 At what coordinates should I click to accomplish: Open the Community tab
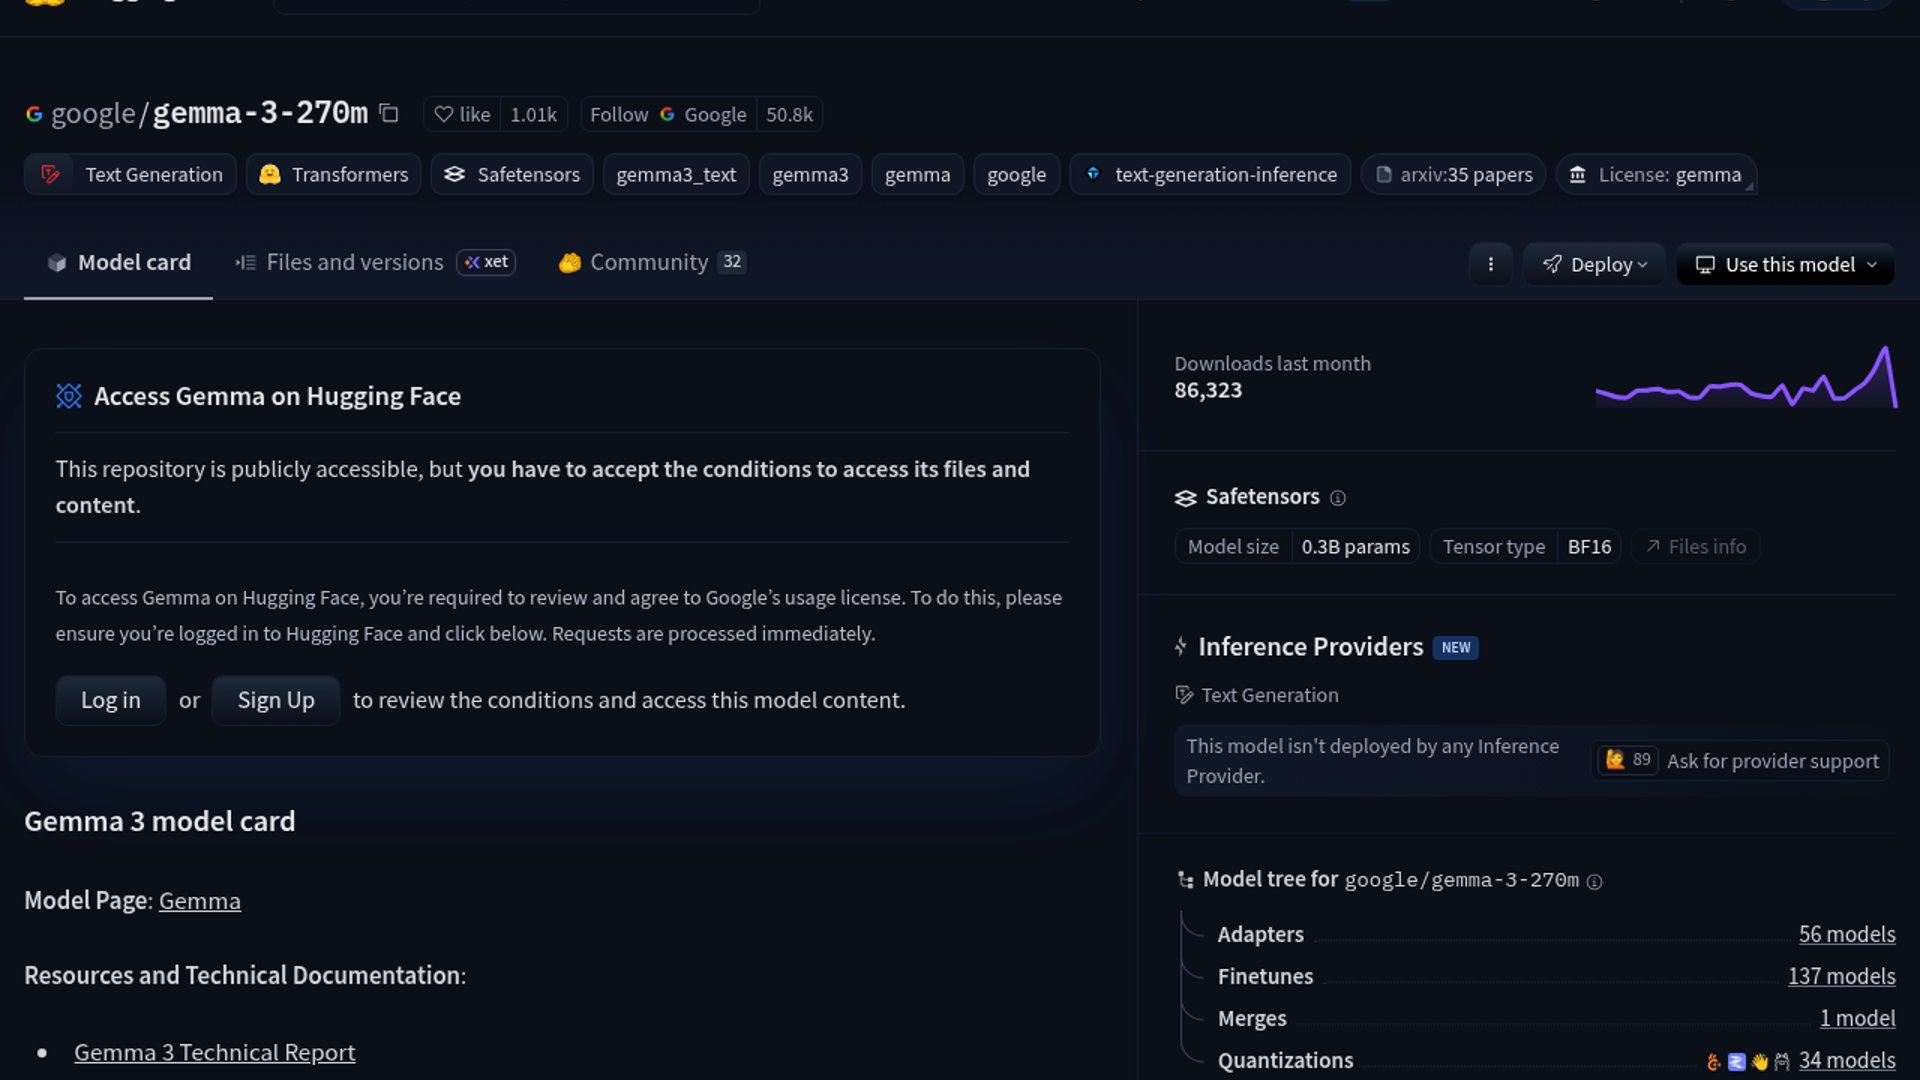coord(650,262)
